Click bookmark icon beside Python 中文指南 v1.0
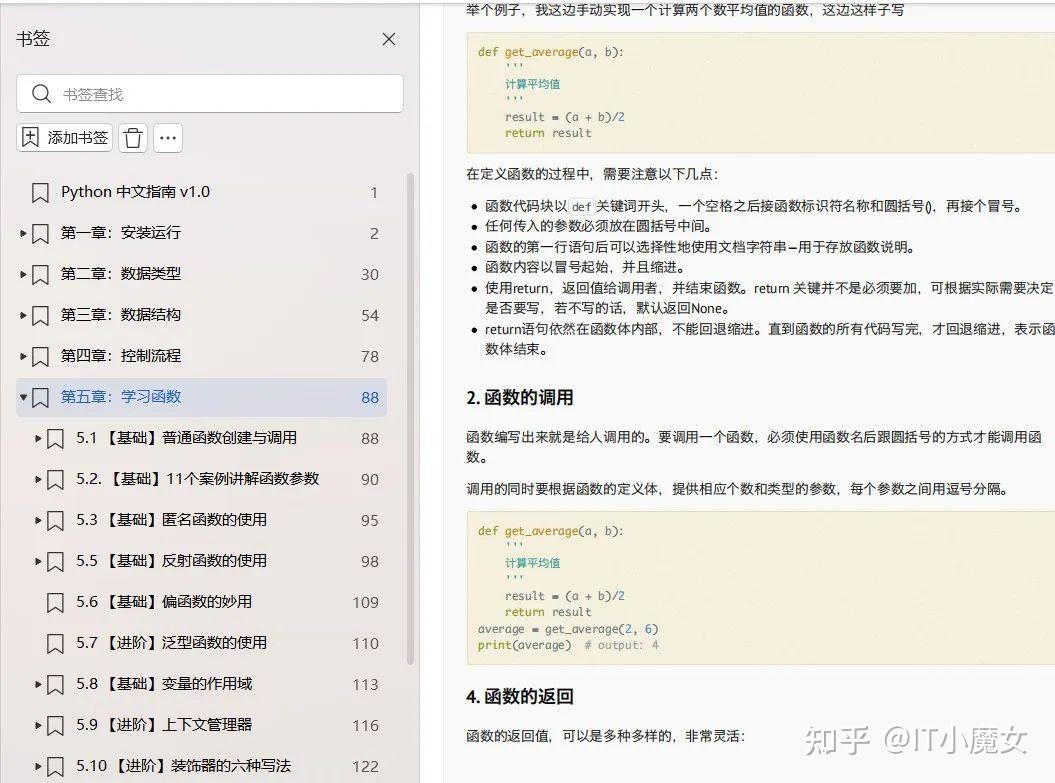Screen dimensions: 1055x783 click(39, 191)
